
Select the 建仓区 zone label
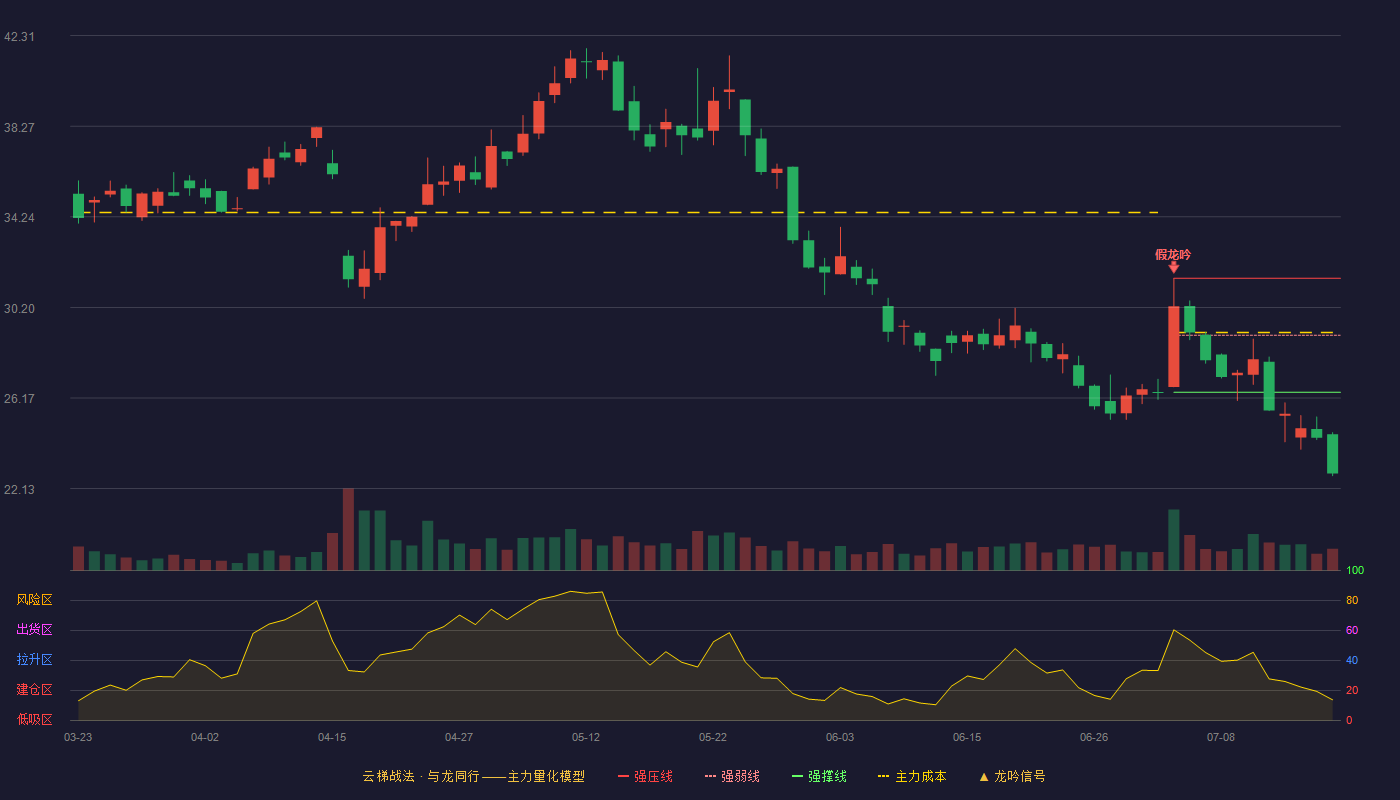click(x=34, y=690)
